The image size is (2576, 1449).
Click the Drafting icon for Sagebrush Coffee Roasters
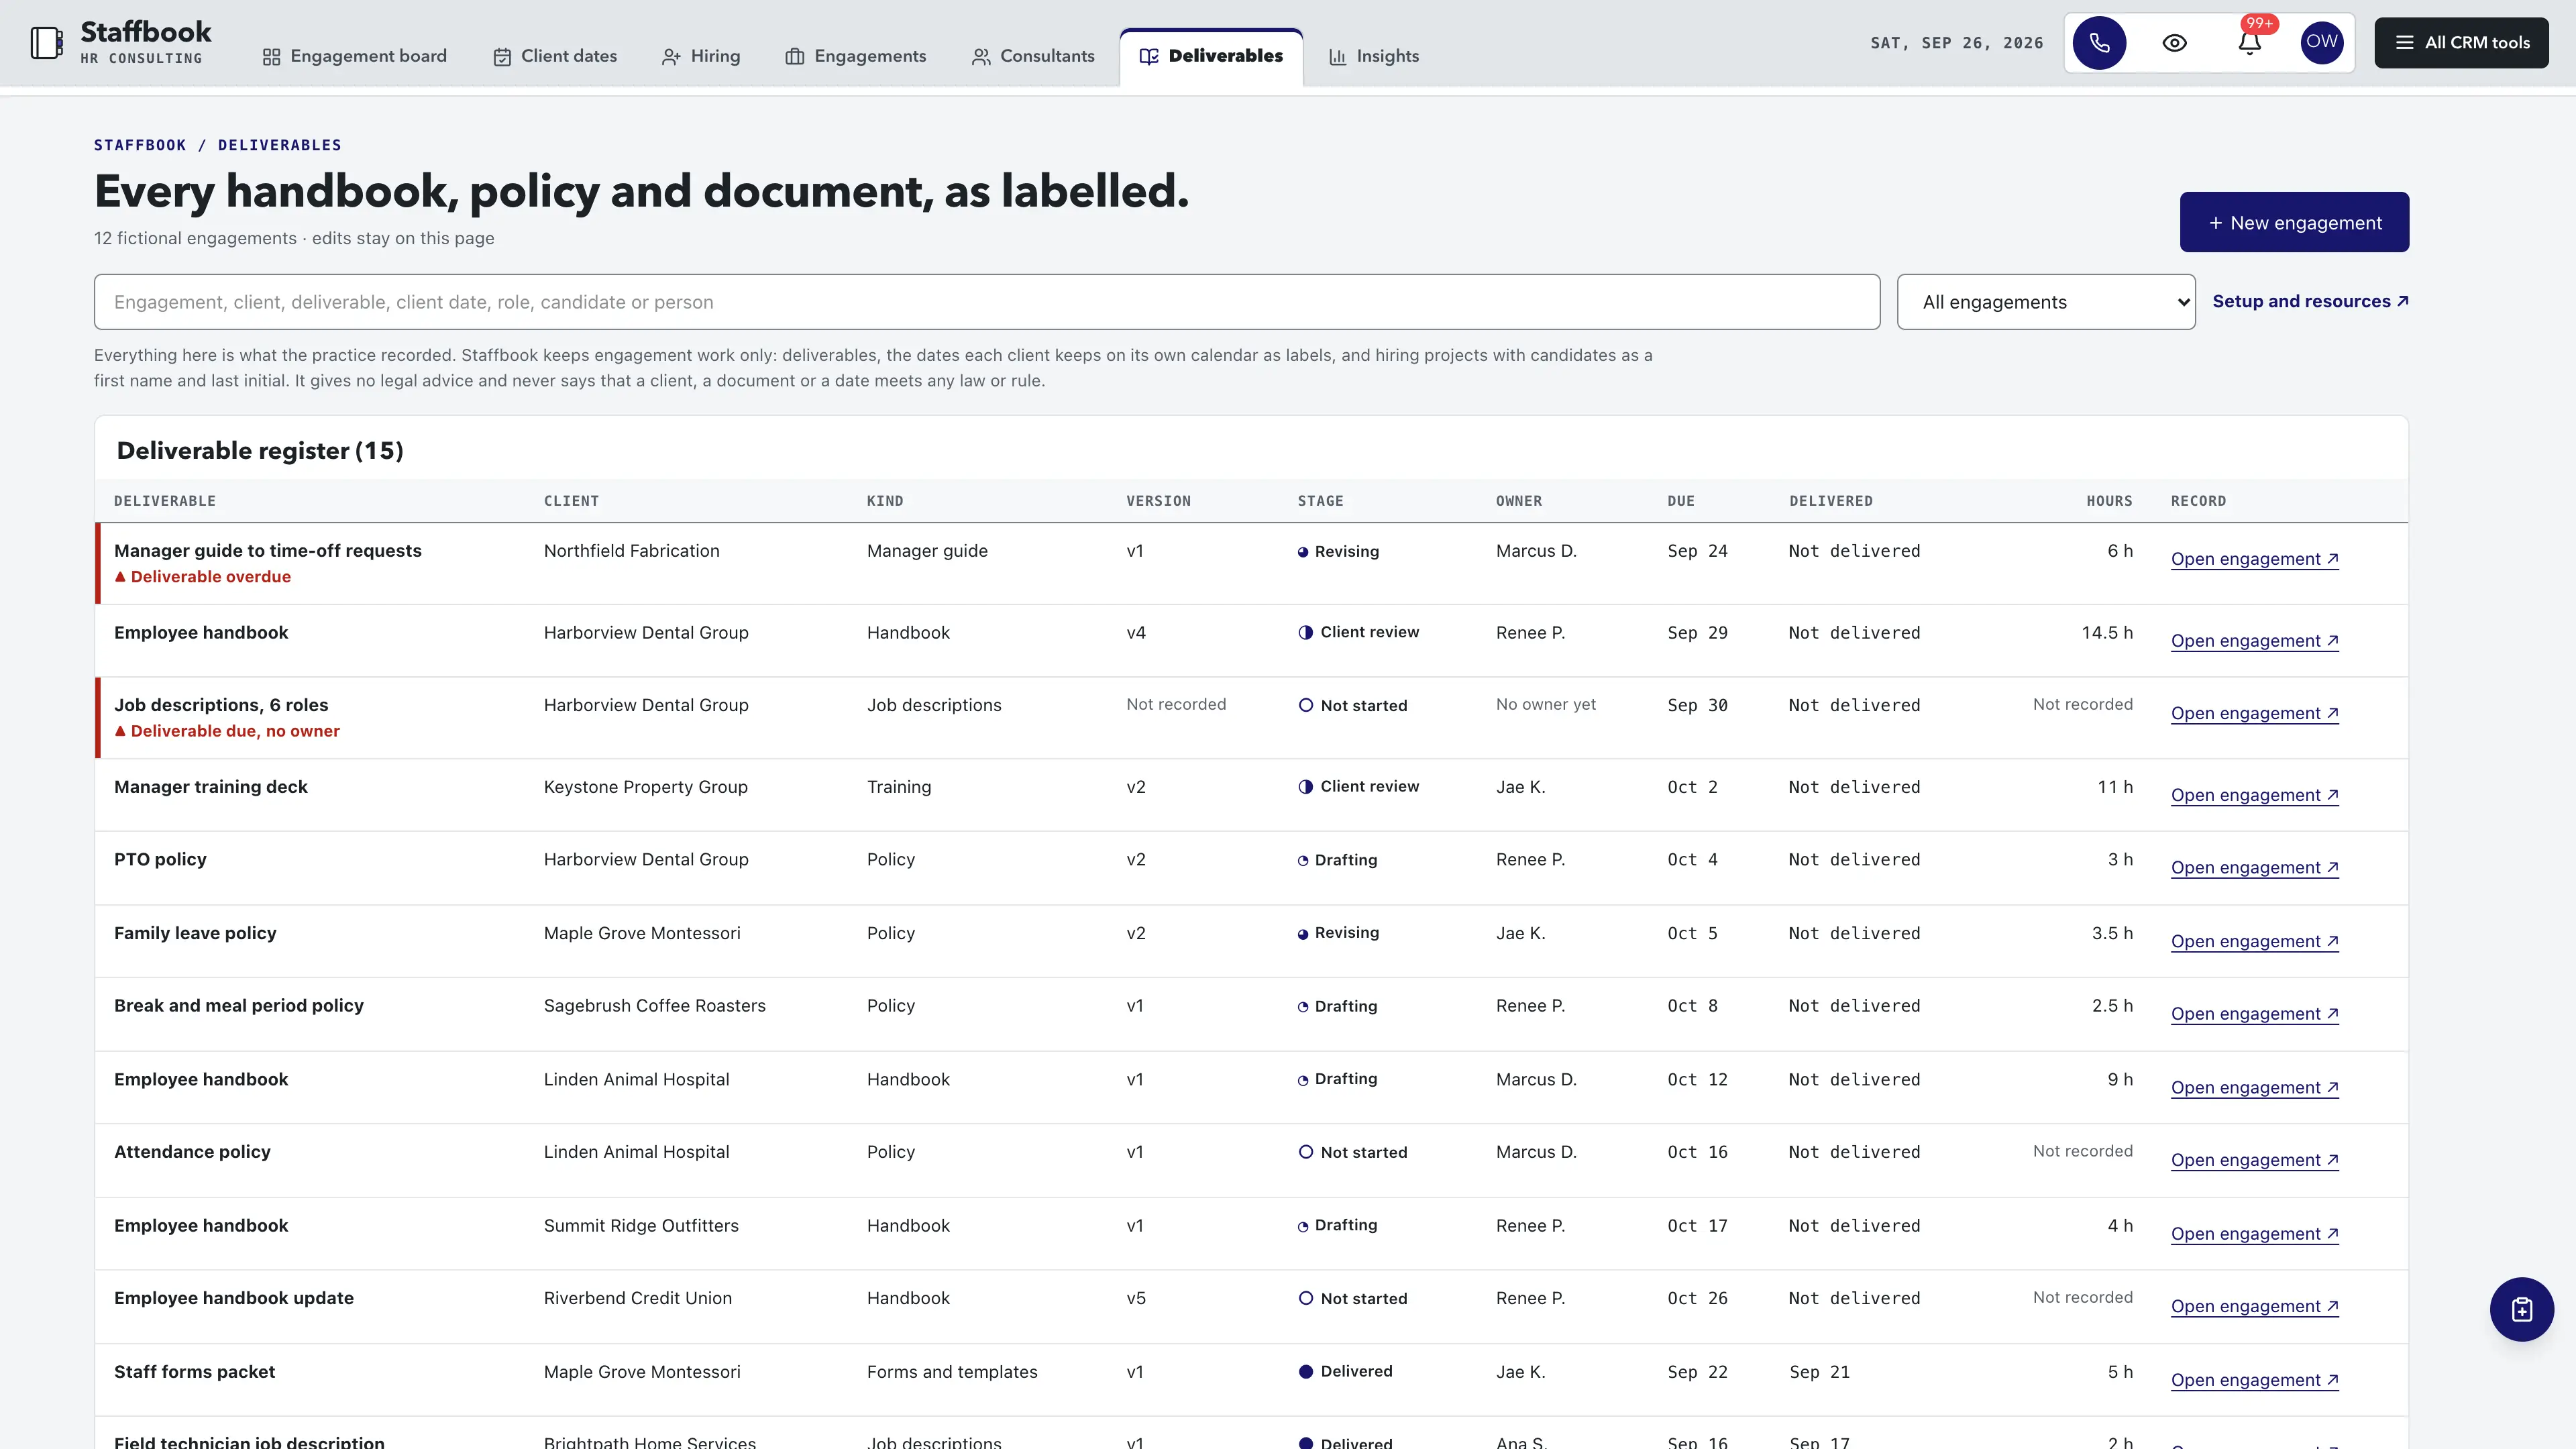[x=1303, y=1007]
